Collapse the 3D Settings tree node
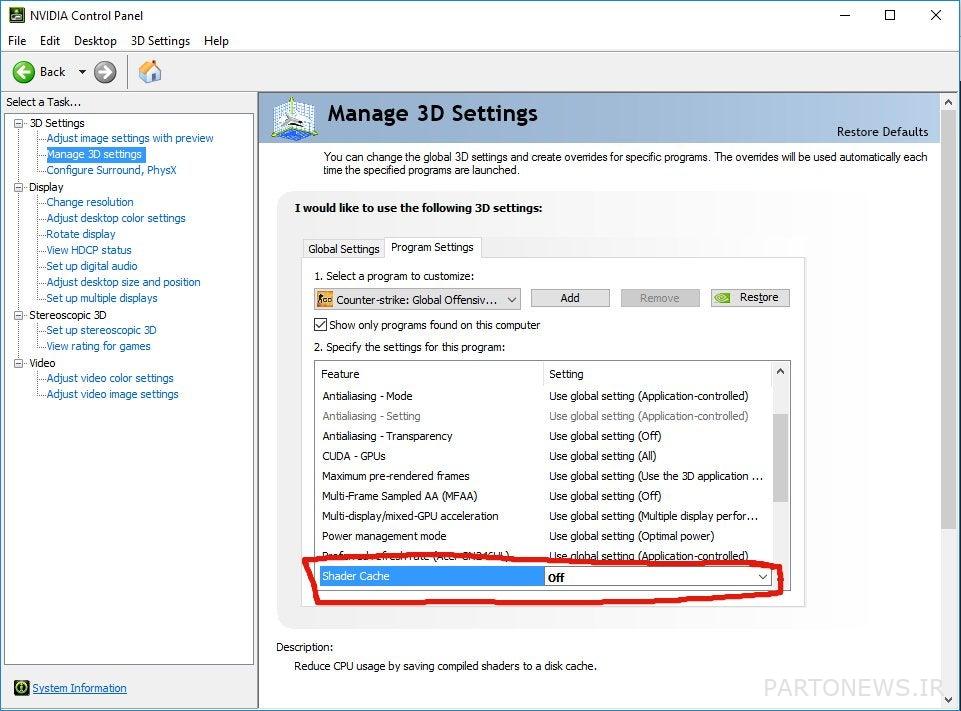Viewport: 961px width, 711px height. 18,123
